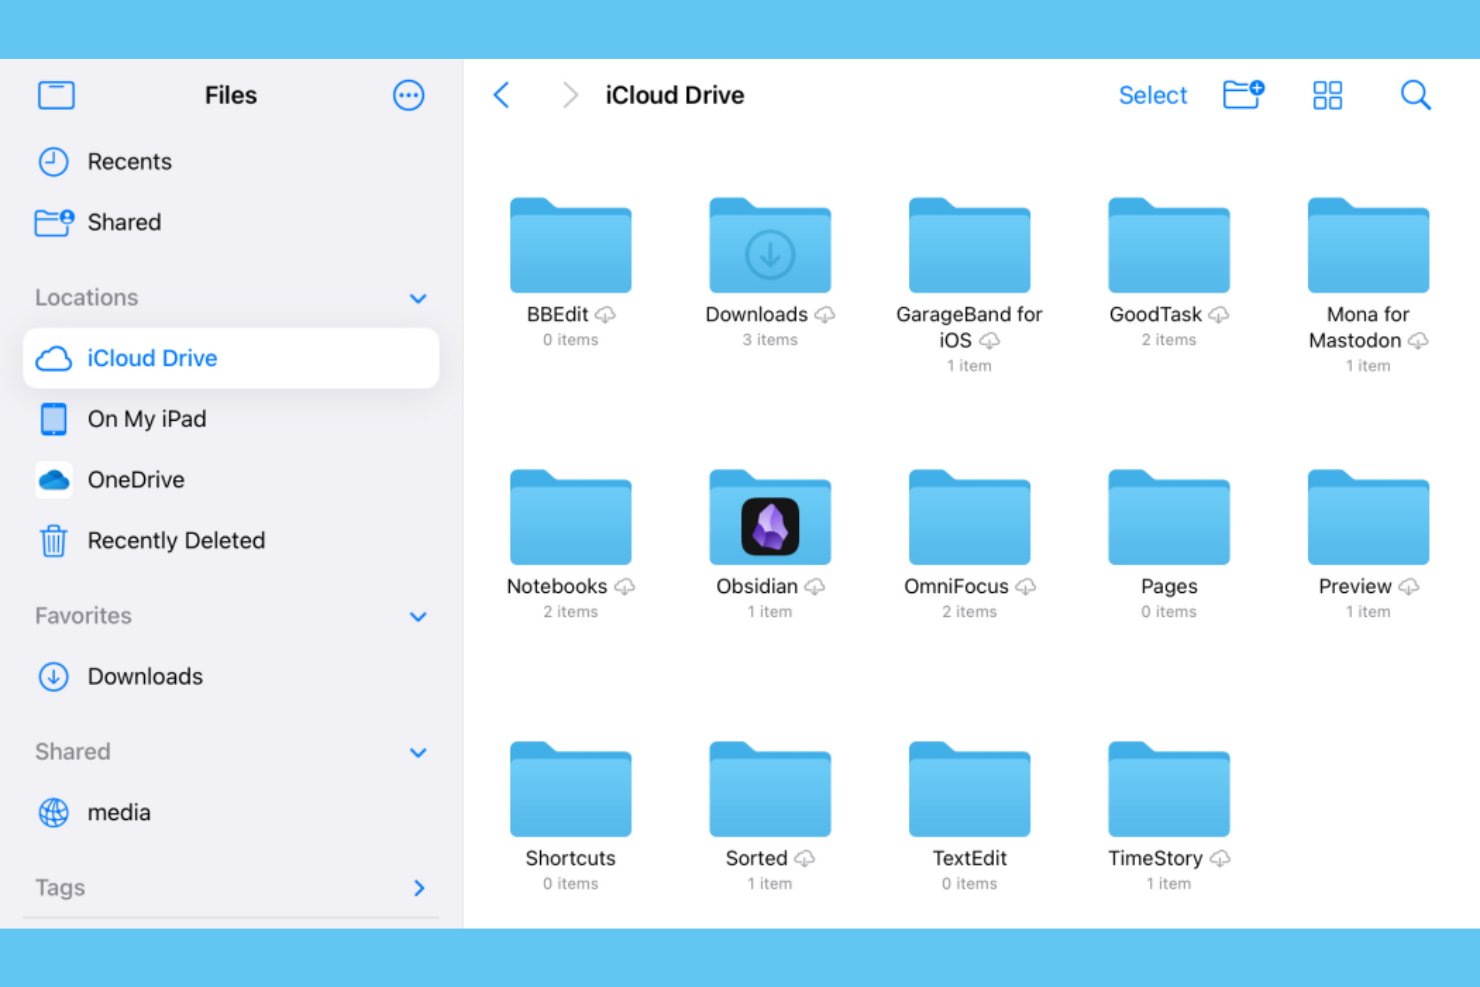The image size is (1480, 987).
Task: Collapse the Locations section
Action: point(418,298)
